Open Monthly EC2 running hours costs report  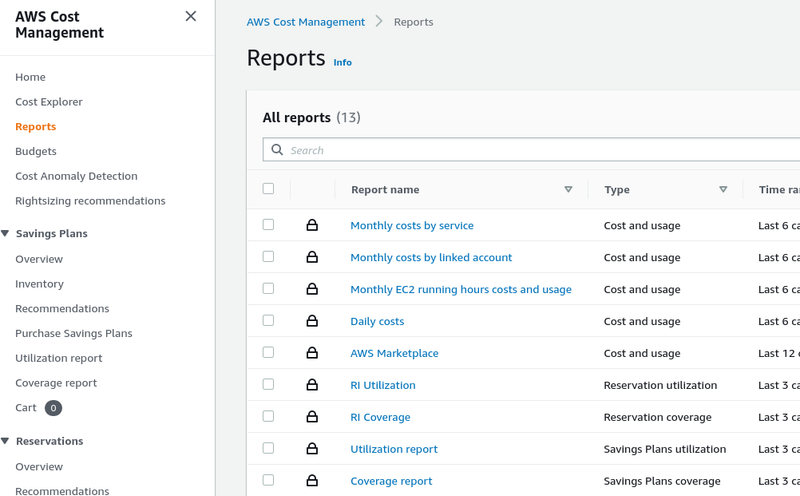[x=460, y=290]
